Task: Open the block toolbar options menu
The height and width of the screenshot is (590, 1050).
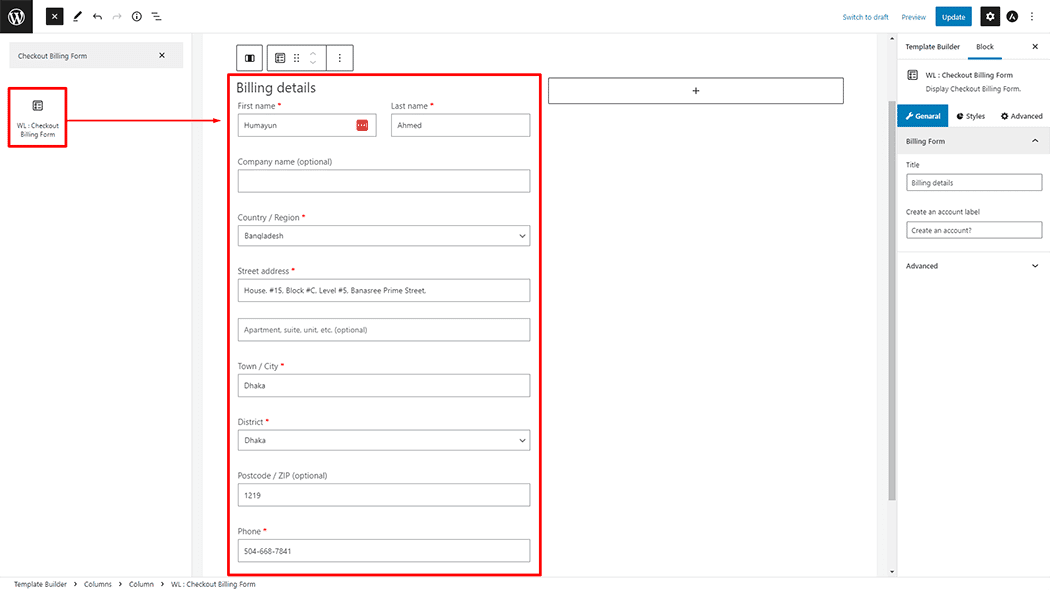Action: [339, 58]
